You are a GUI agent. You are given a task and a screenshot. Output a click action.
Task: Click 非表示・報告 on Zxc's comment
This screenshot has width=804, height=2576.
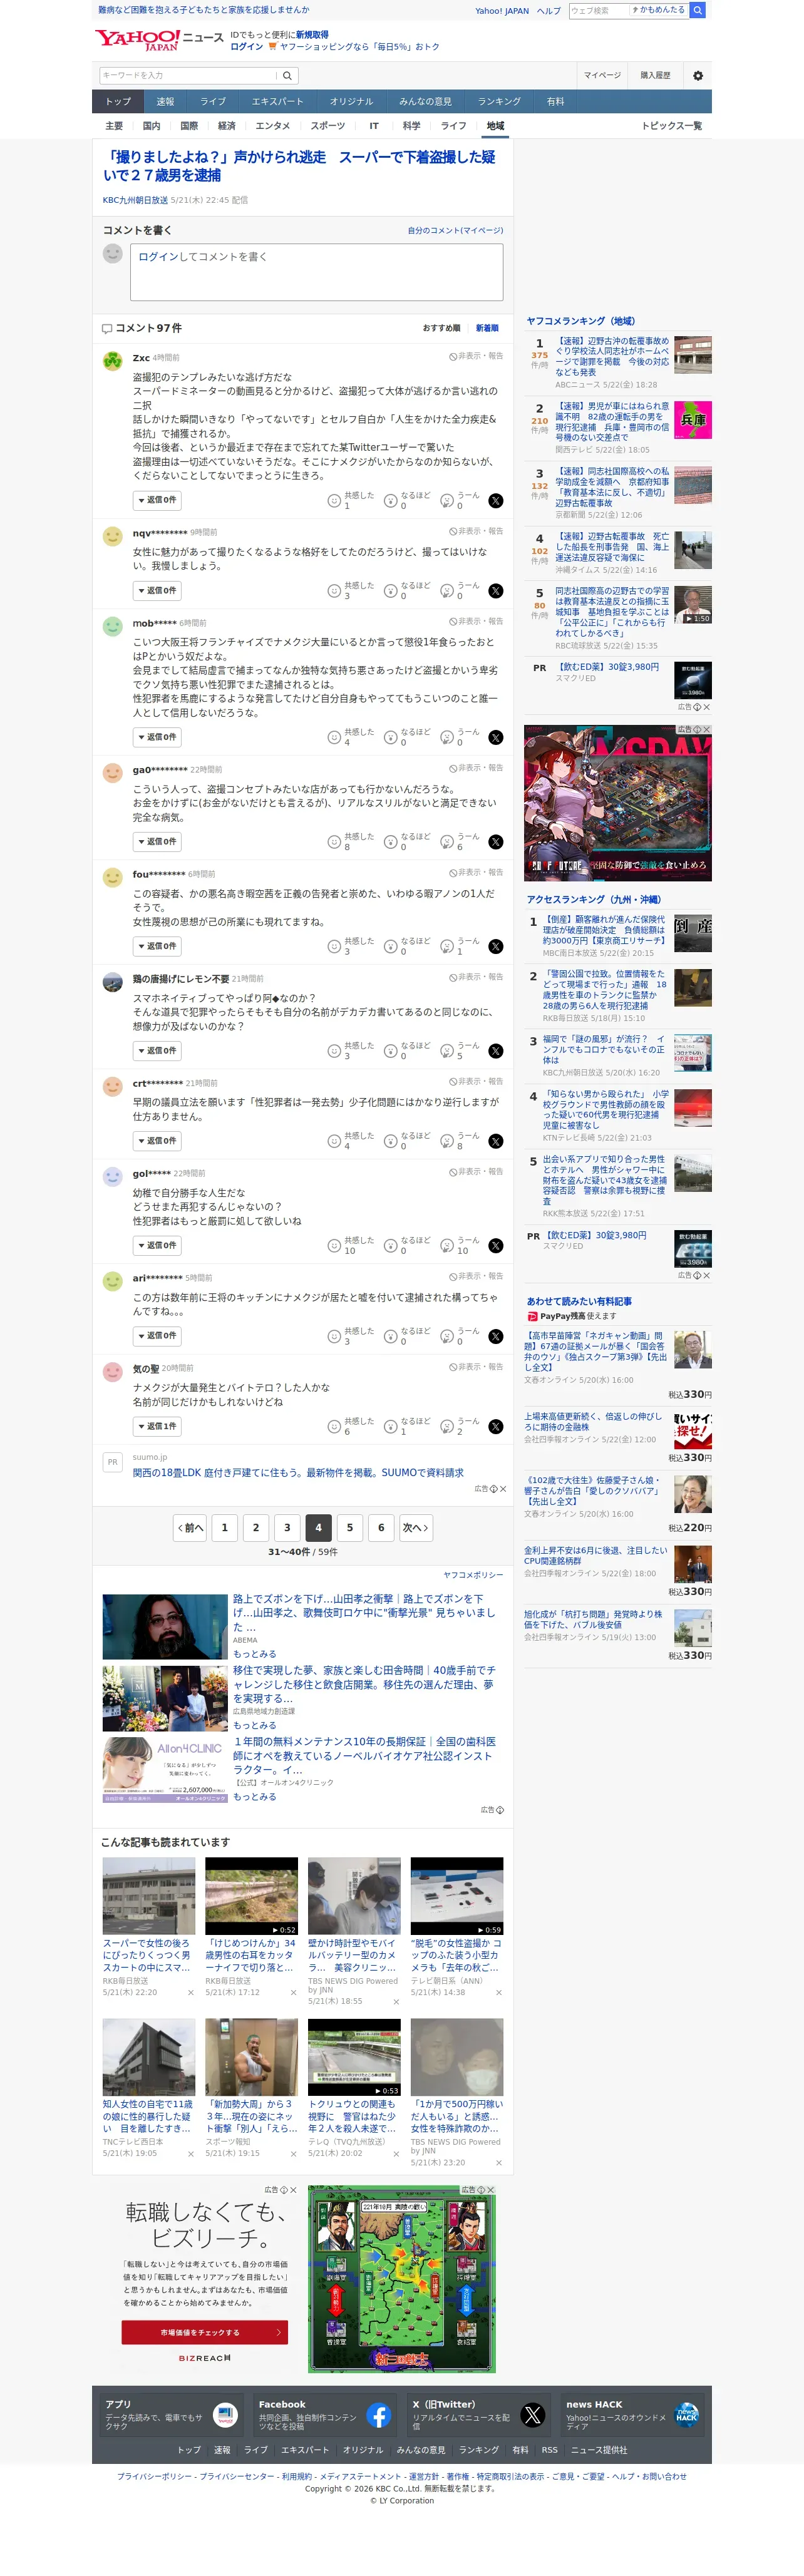point(476,356)
